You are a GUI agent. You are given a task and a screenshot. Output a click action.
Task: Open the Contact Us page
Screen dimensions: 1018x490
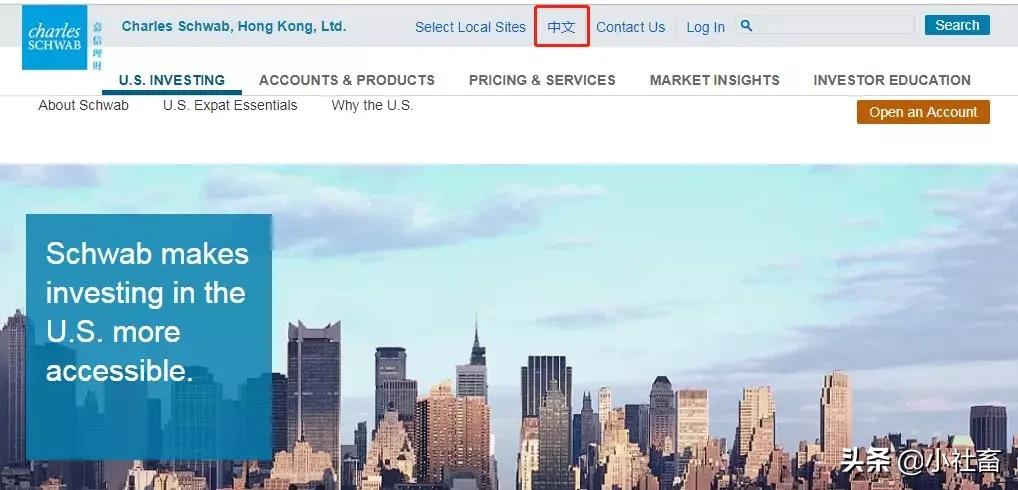tap(630, 27)
